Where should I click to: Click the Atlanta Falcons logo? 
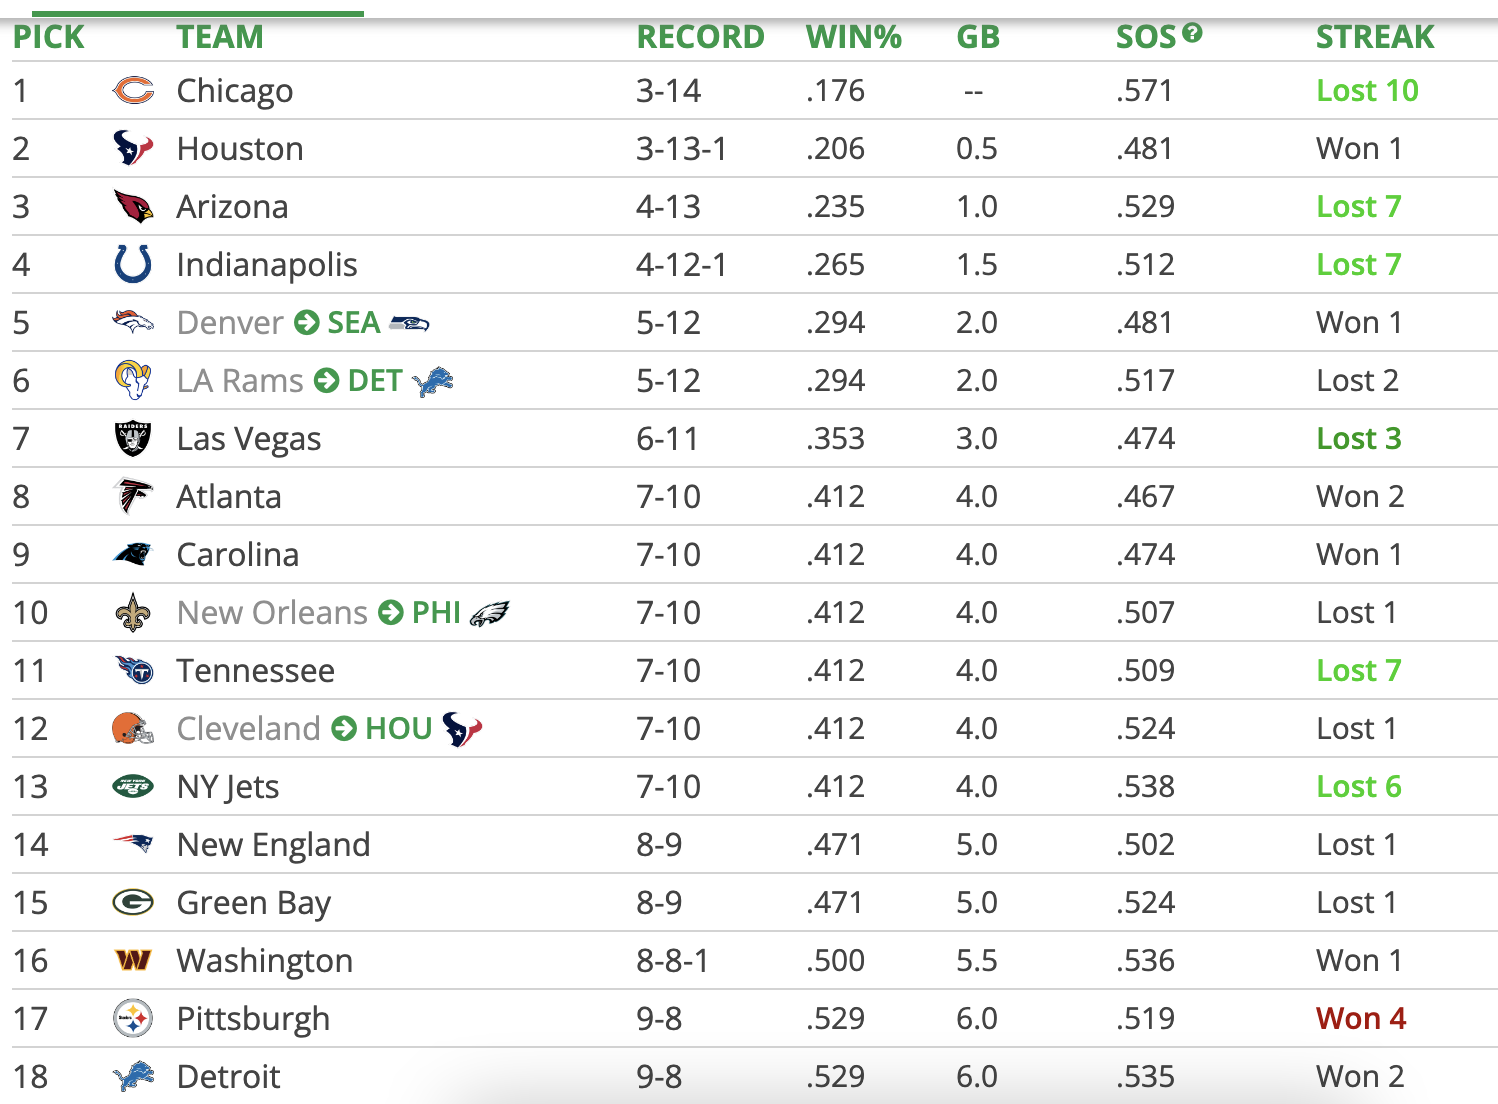tap(133, 496)
